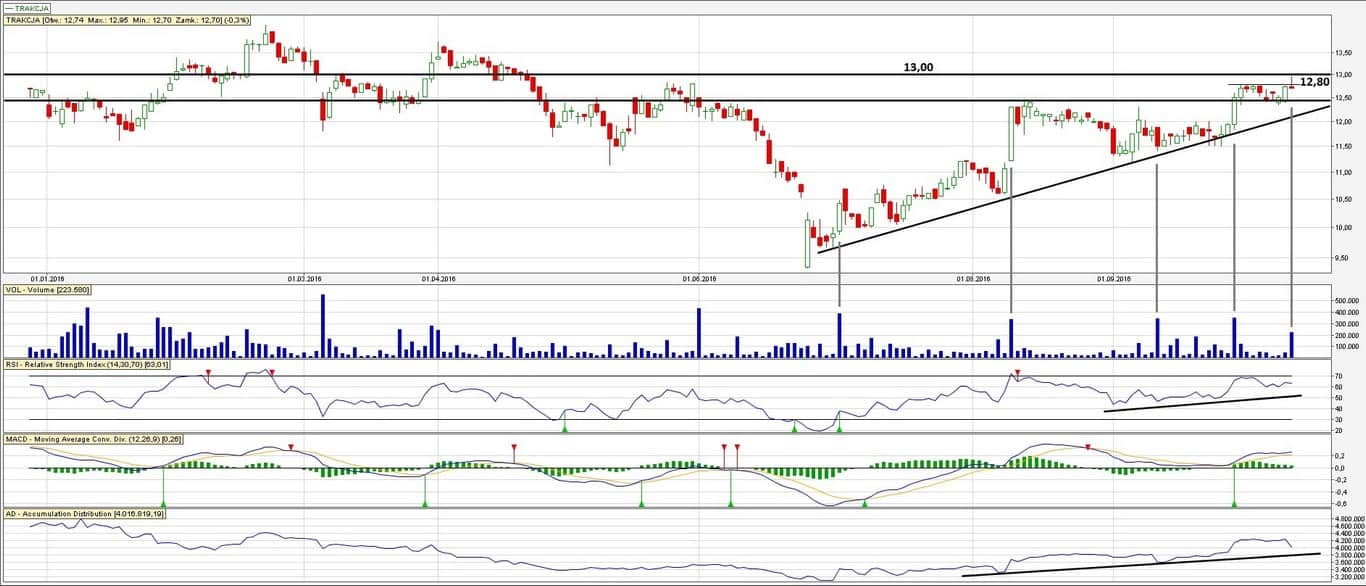
Task: Click the 01.01.2016 date axis label
Action: (47, 278)
